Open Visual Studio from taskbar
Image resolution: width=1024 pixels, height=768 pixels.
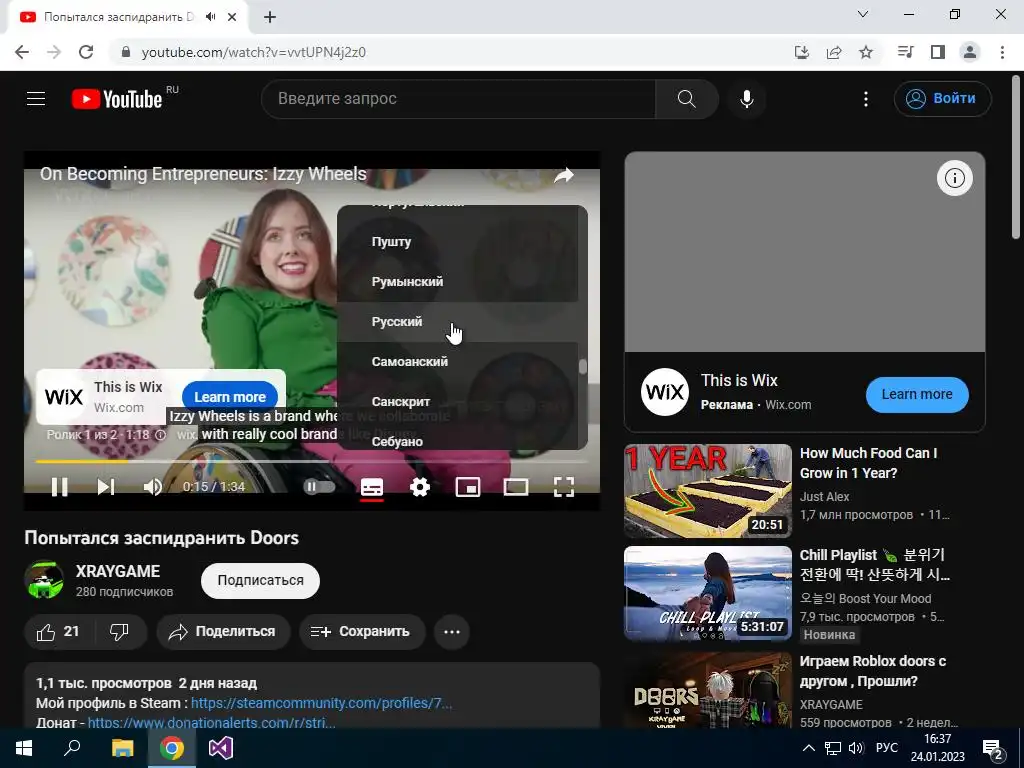(221, 748)
